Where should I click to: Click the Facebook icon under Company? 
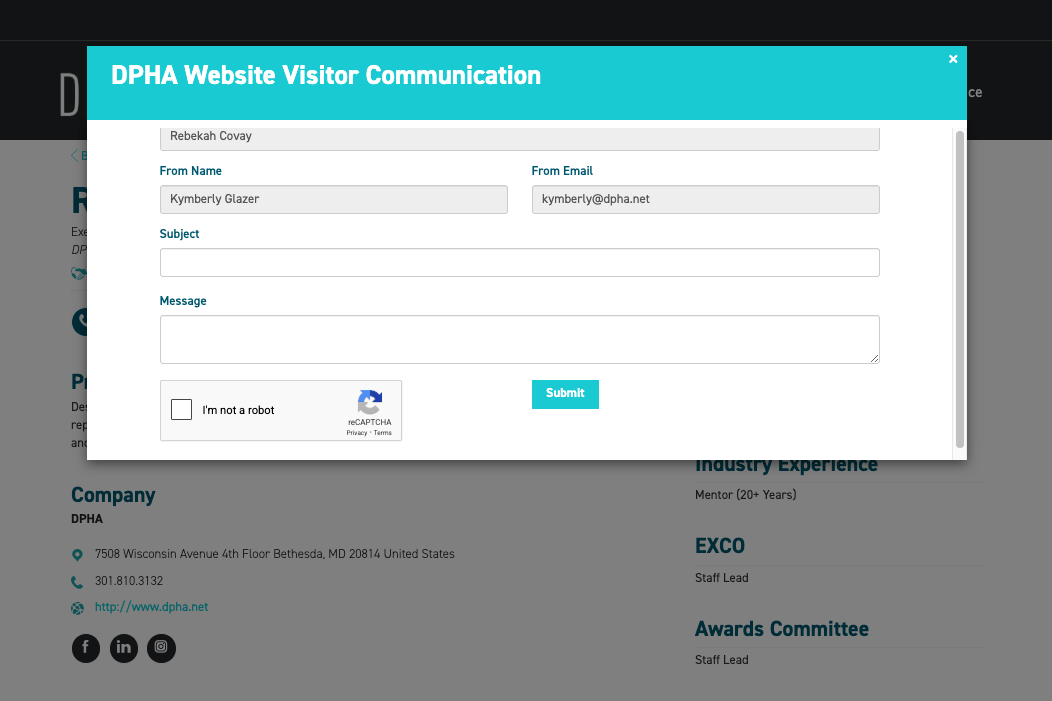coord(86,648)
